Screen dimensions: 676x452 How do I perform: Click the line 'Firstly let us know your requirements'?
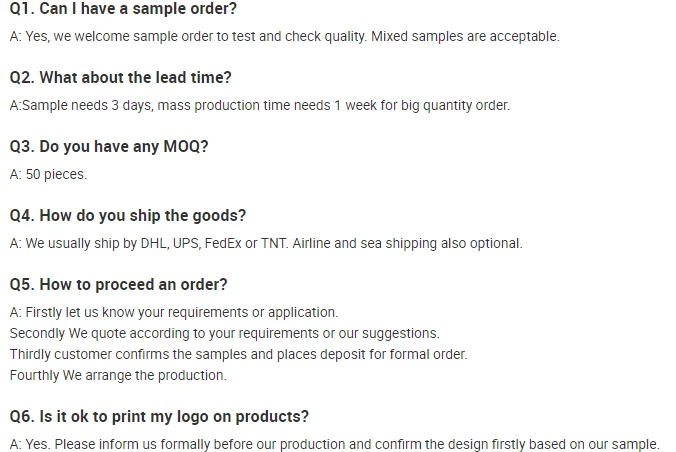point(174,312)
